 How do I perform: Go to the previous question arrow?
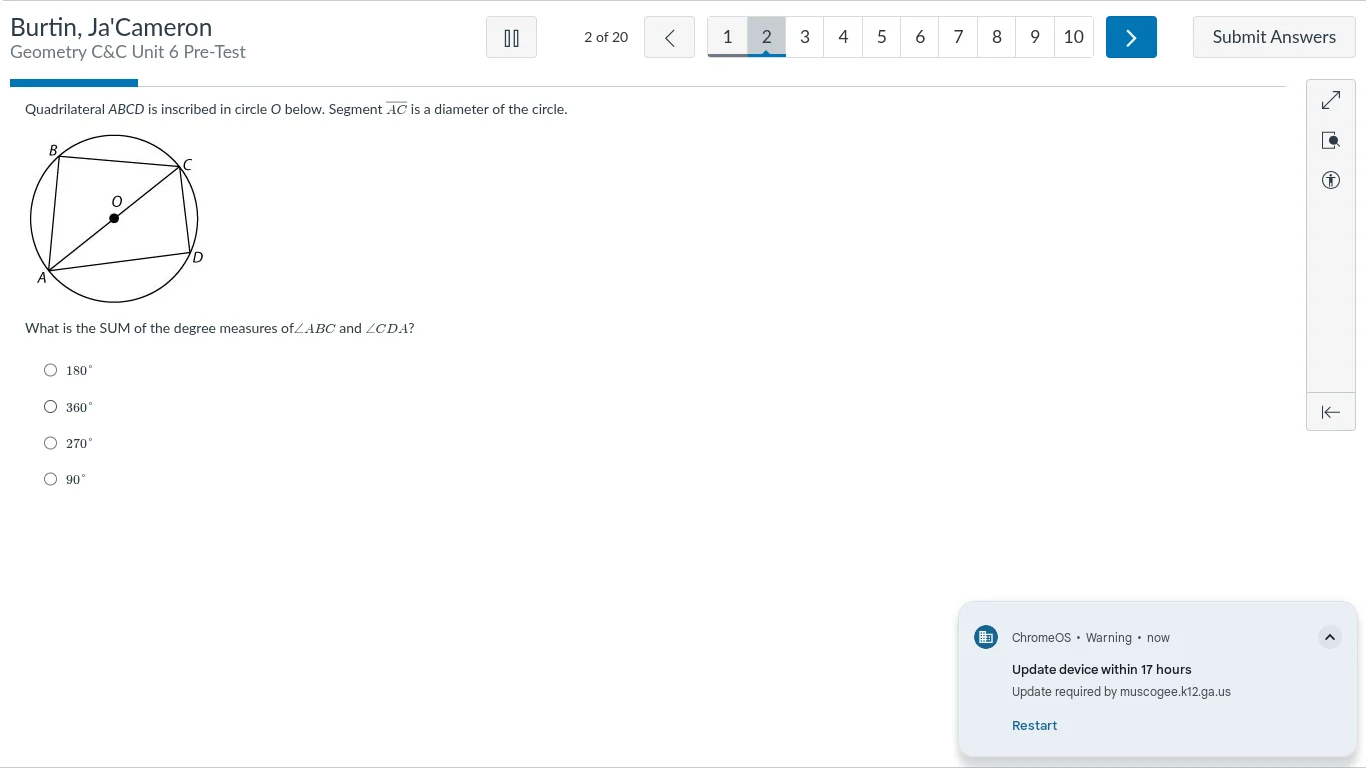click(x=669, y=38)
